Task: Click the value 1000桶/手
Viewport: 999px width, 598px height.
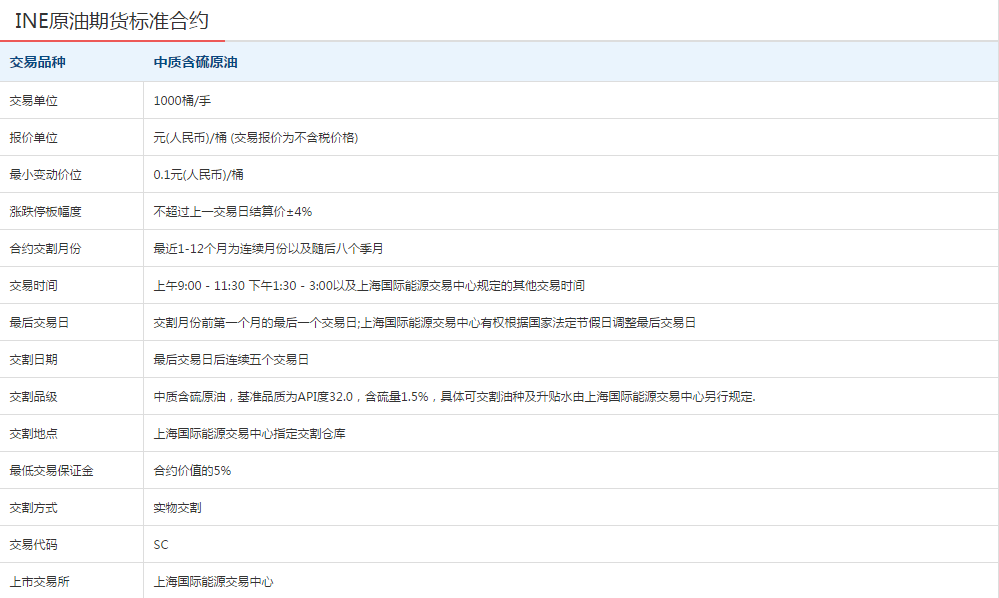Action: click(x=182, y=101)
